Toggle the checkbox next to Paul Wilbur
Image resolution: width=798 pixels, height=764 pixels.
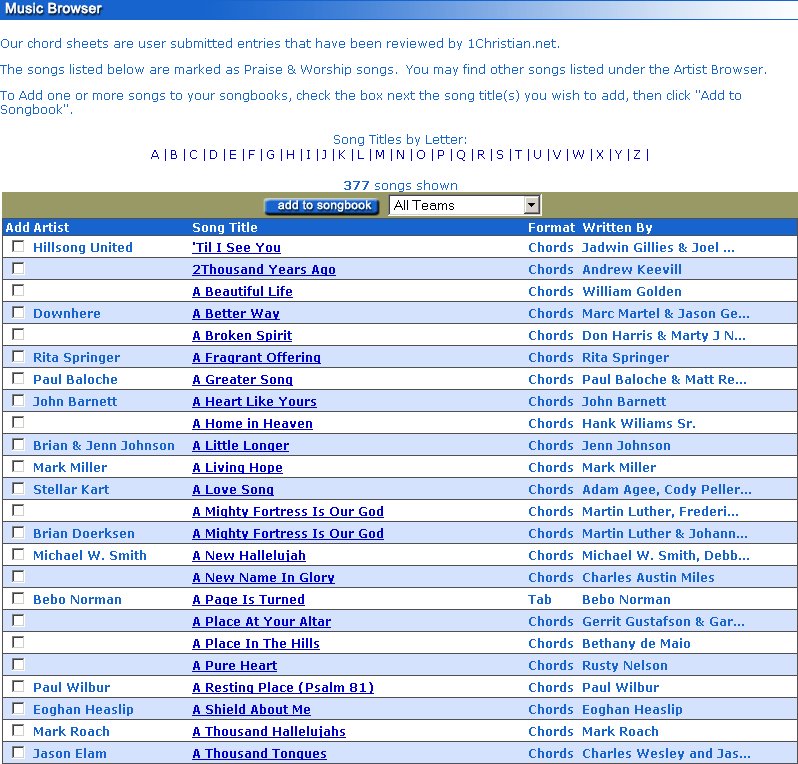[18, 687]
